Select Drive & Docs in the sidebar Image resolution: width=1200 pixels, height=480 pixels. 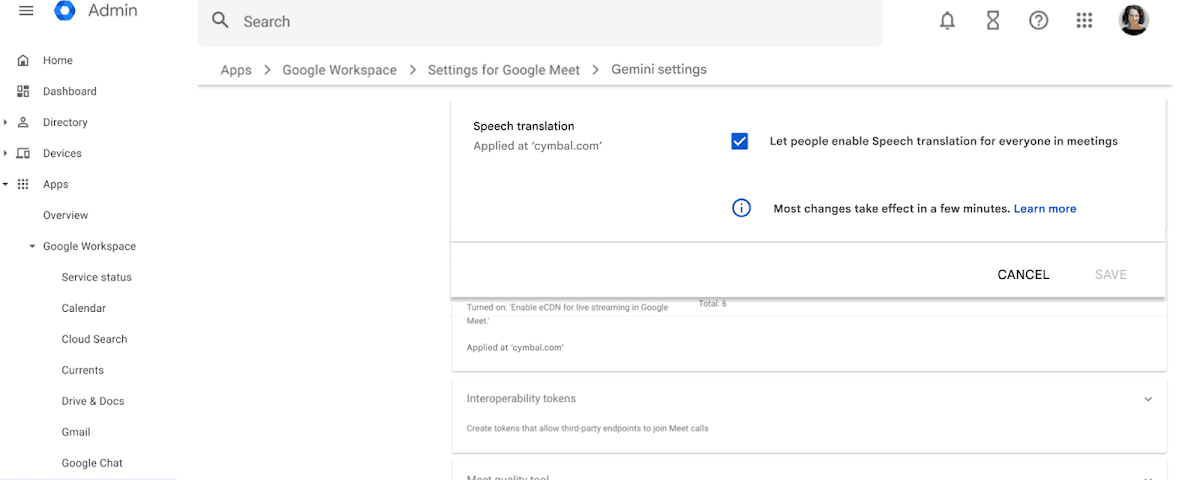[x=92, y=401]
